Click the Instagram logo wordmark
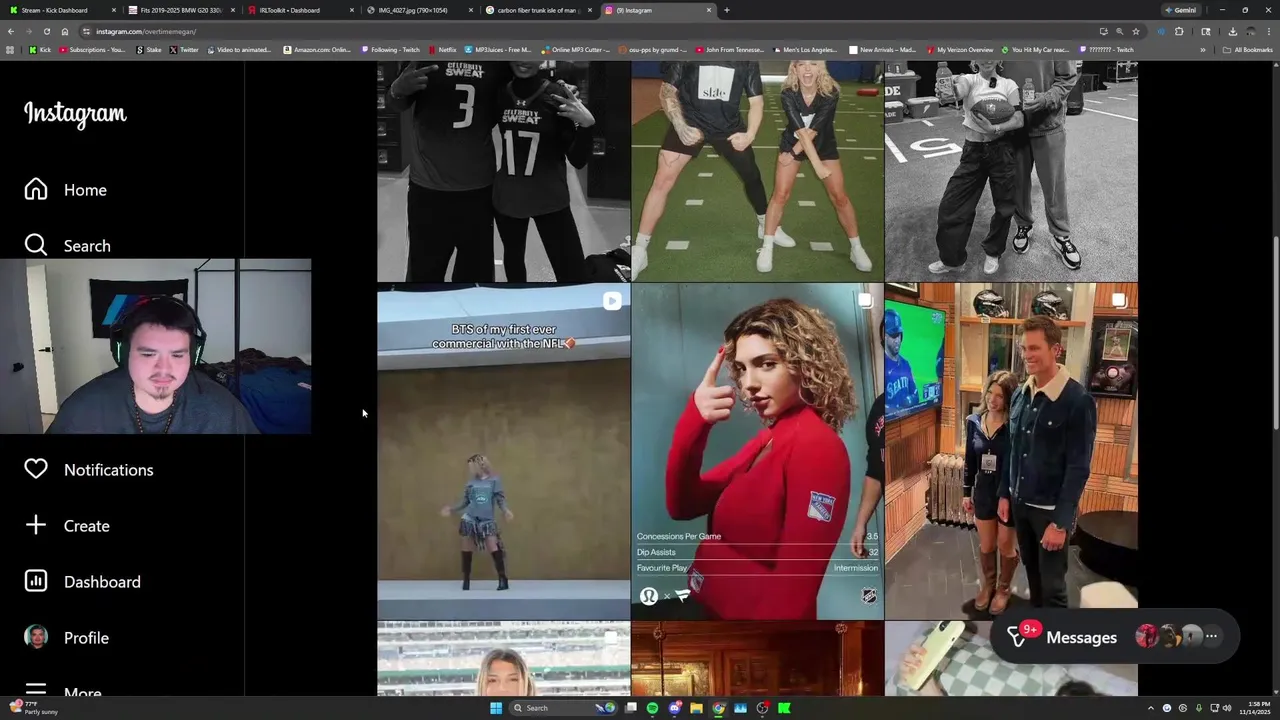Image resolution: width=1280 pixels, height=720 pixels. 75,114
